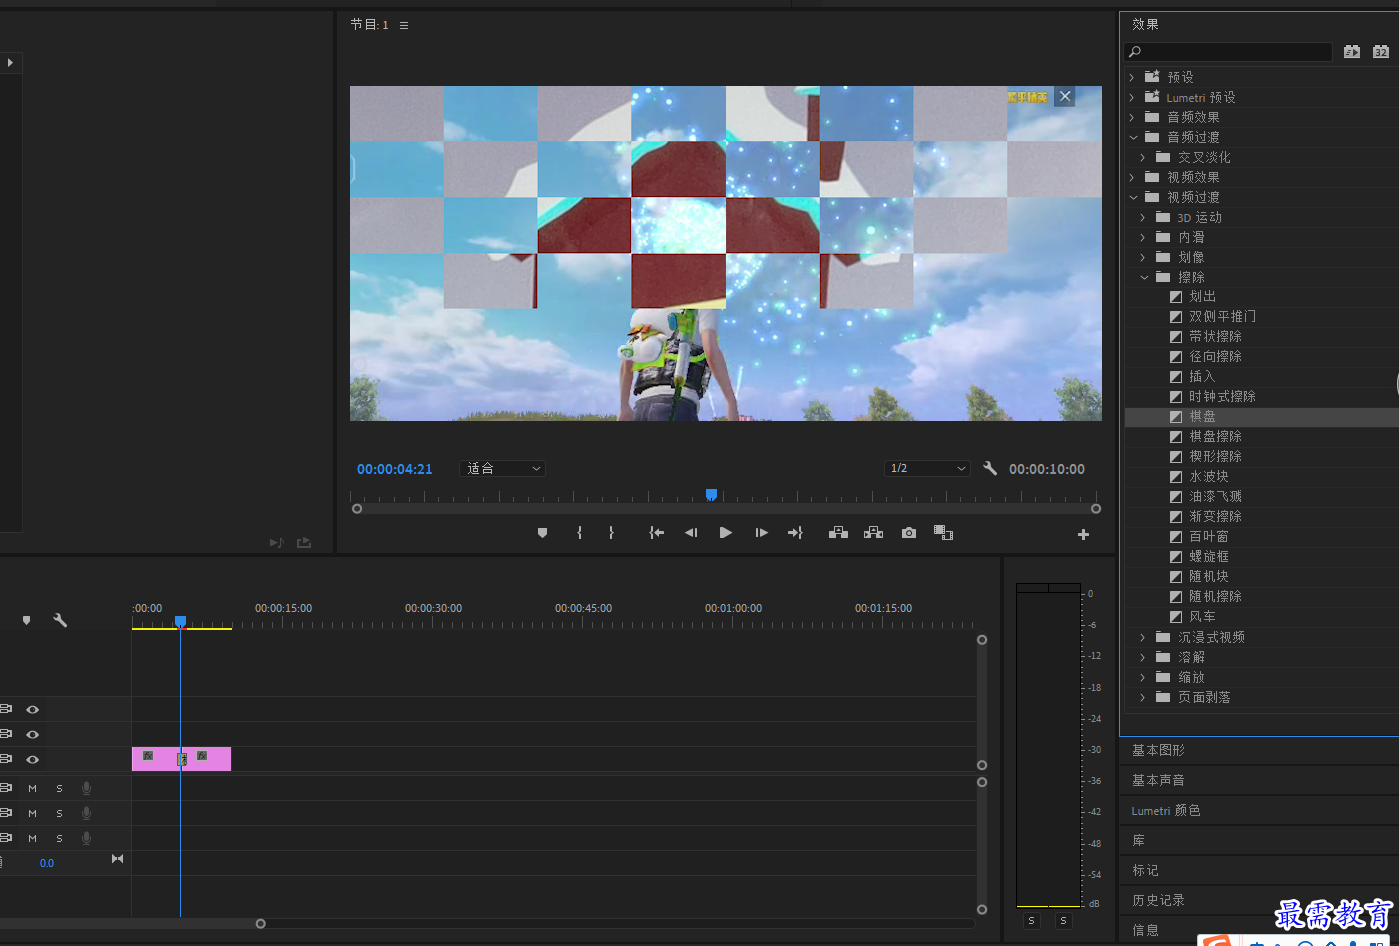Open the button editor plus icon
This screenshot has width=1399, height=946.
1083,535
